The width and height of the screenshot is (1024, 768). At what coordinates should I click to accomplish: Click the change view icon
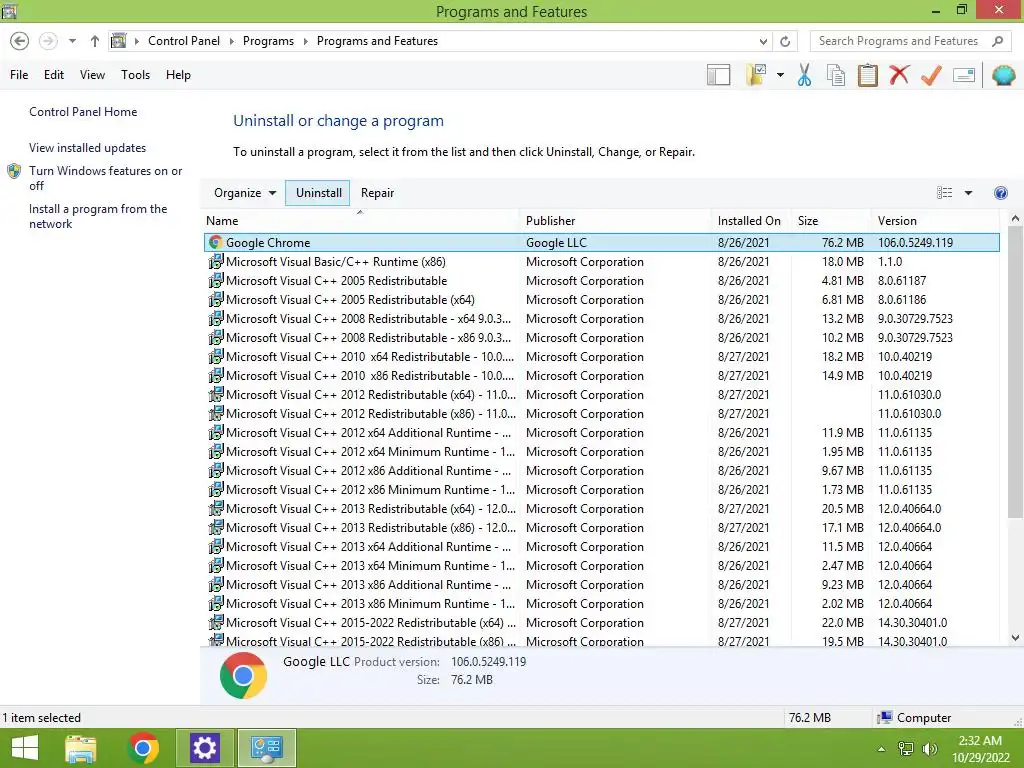tap(944, 193)
